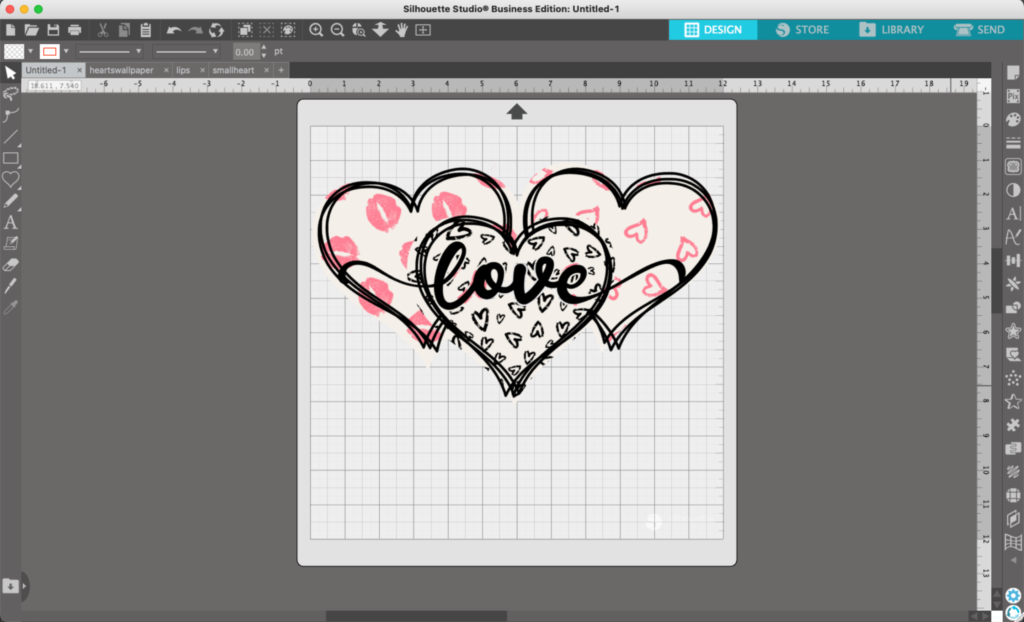Click the Deselect All icon
This screenshot has width=1024, height=622.
tap(266, 30)
